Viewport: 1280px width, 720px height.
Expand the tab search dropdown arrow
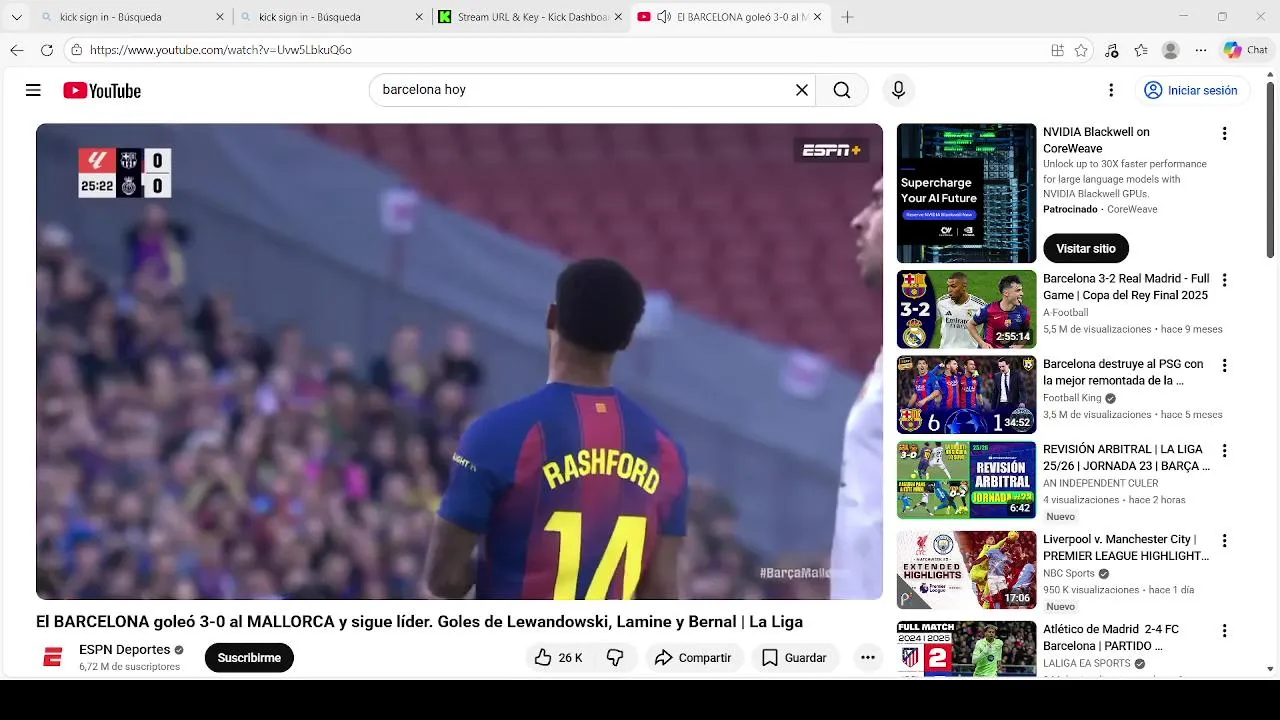coord(16,17)
